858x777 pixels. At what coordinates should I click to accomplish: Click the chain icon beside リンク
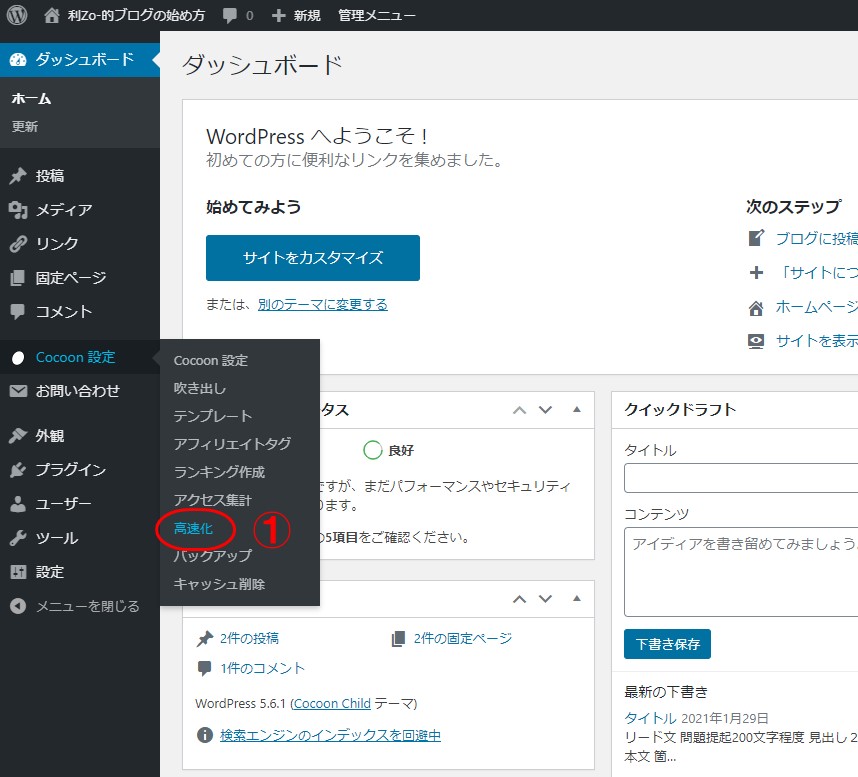[18, 244]
